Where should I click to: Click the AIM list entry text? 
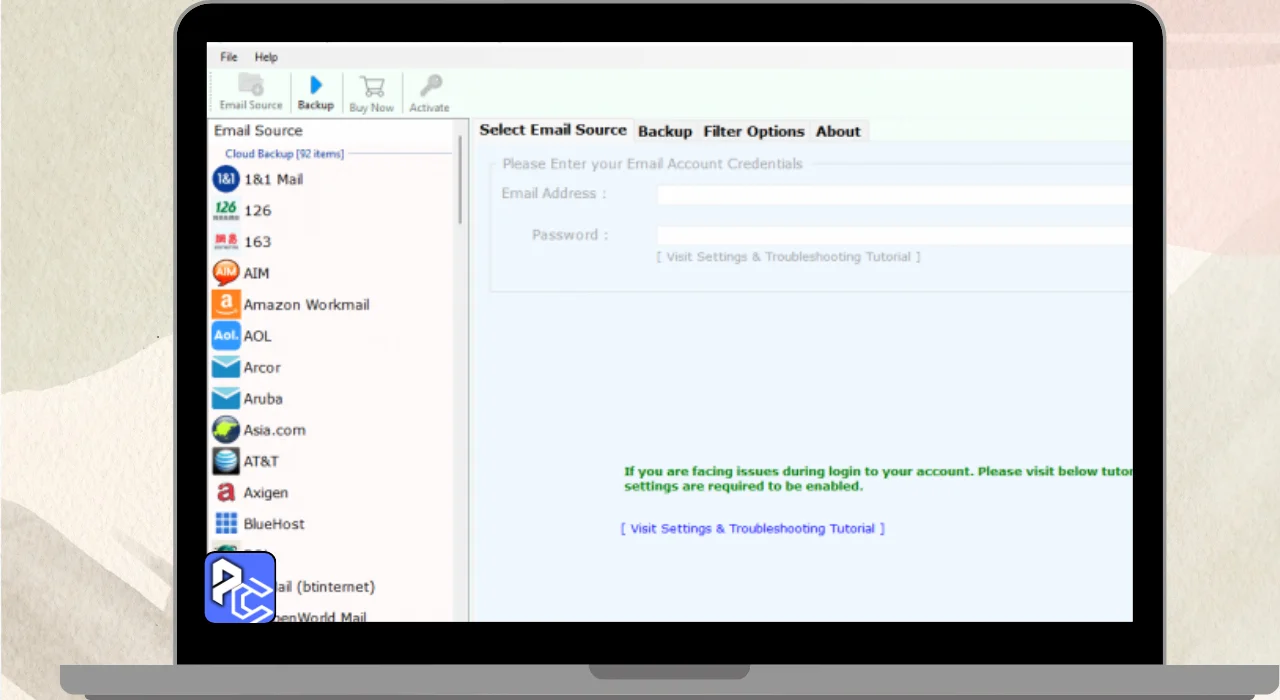256,273
